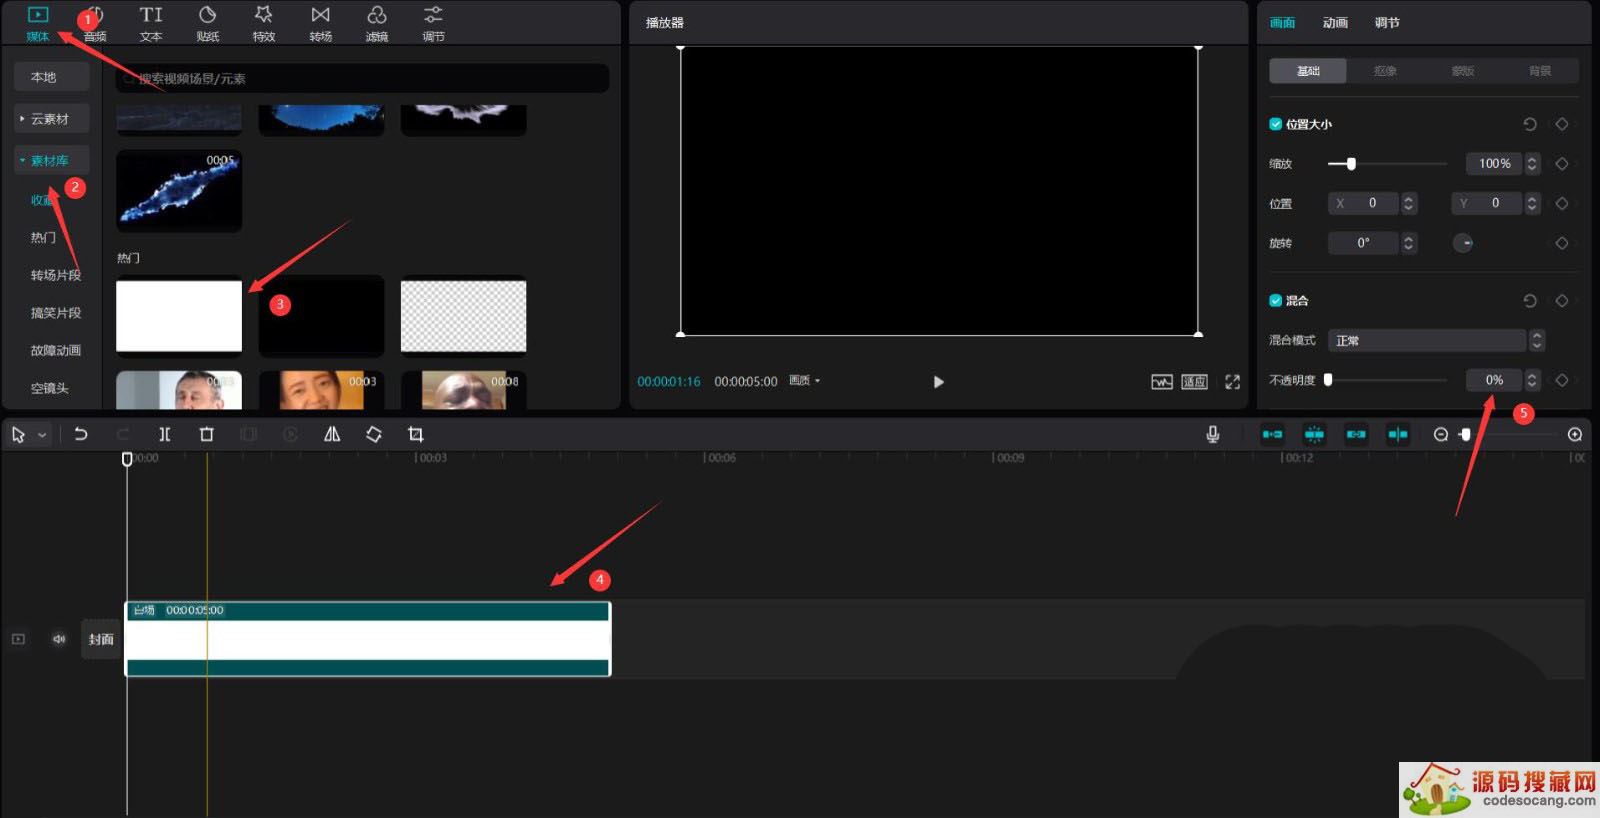Switch to the 调节 tab in properties
Screen dimensions: 1600x818
pos(1387,23)
